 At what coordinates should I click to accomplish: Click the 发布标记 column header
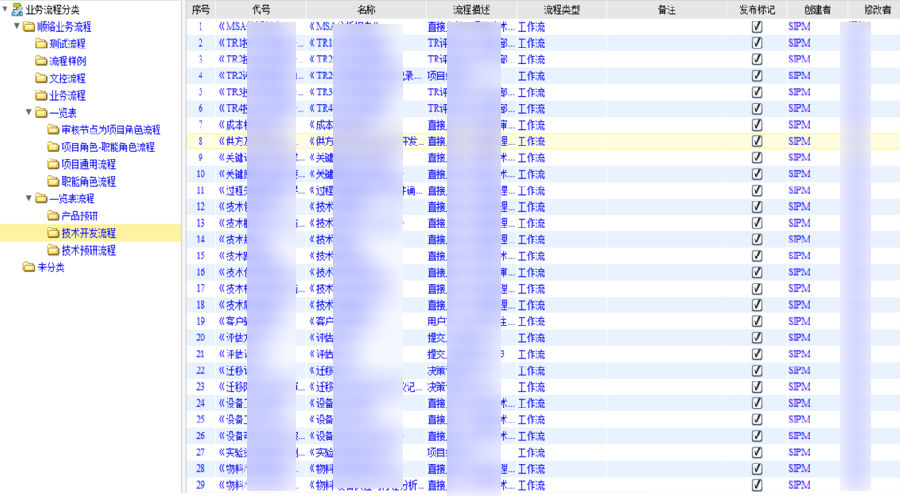coord(757,10)
